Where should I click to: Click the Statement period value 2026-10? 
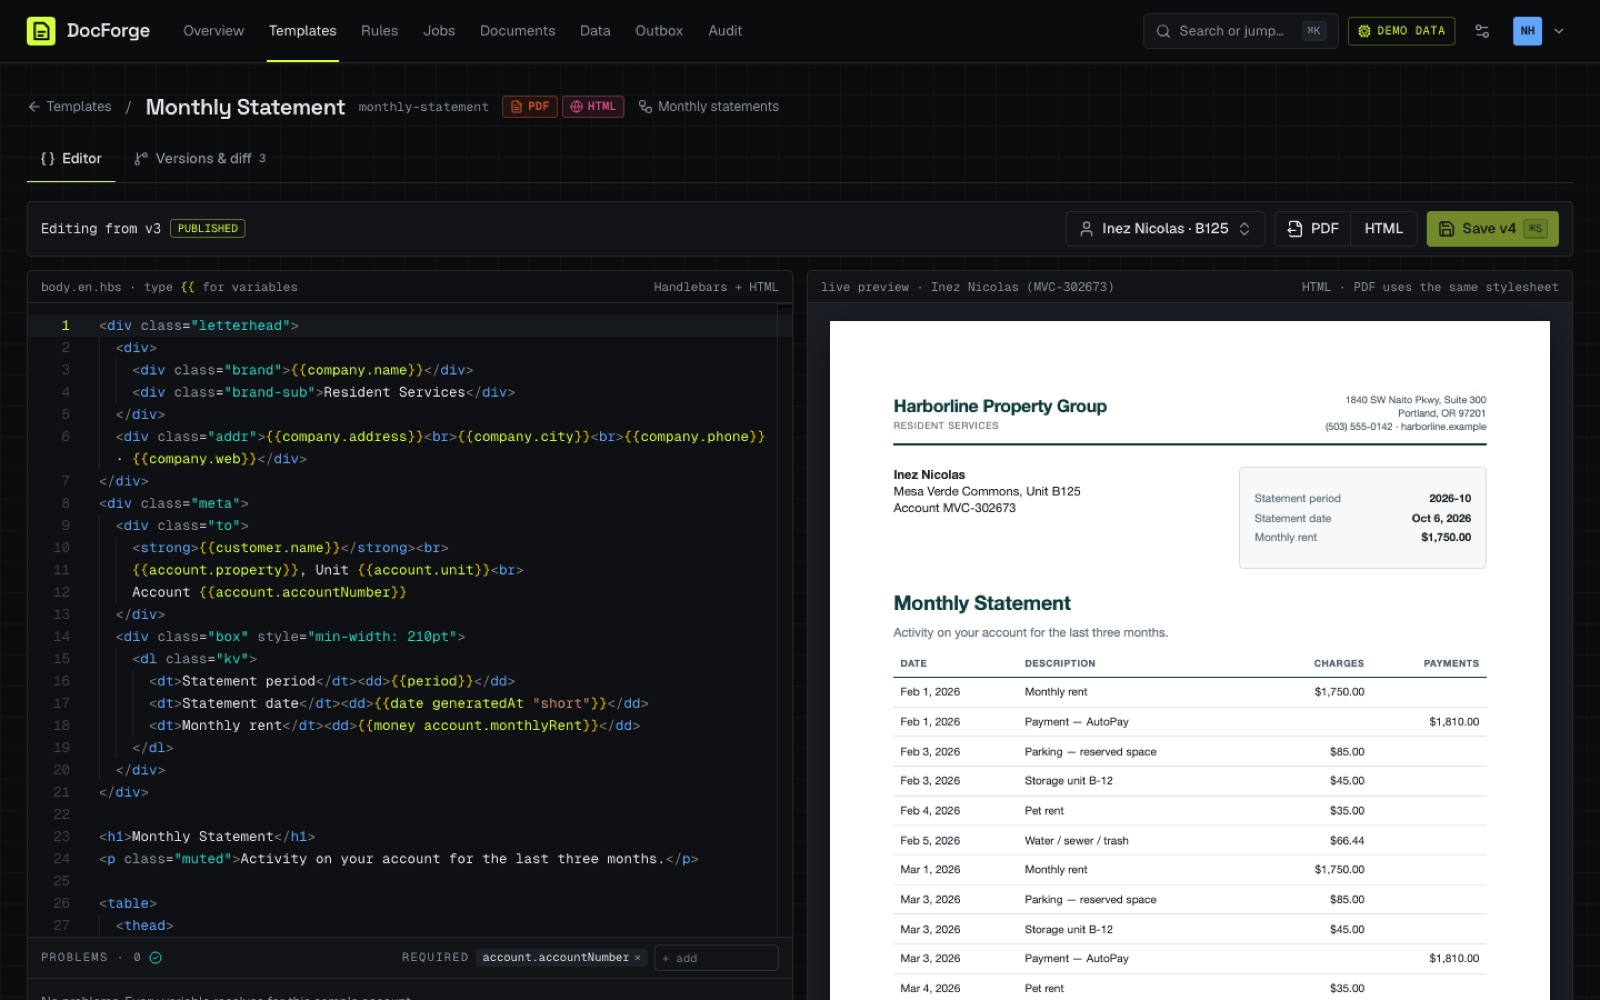(x=1450, y=498)
